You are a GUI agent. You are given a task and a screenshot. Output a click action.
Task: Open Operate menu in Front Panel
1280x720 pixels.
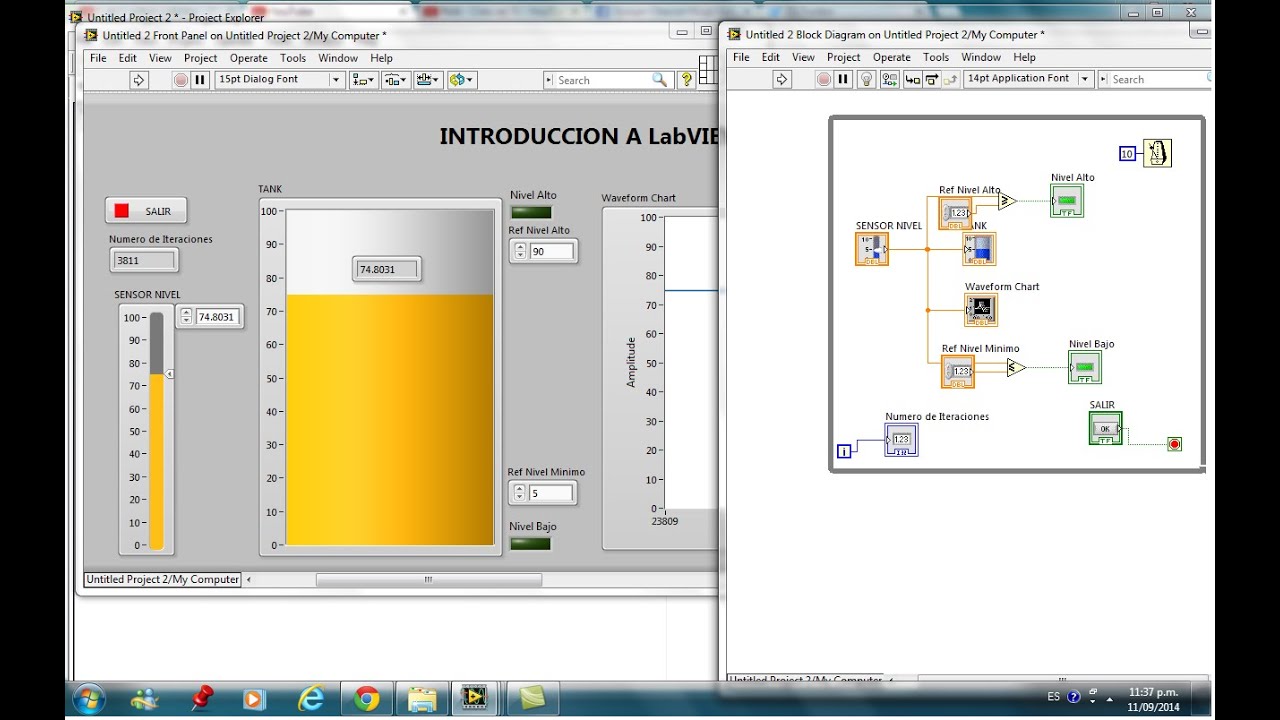click(249, 58)
